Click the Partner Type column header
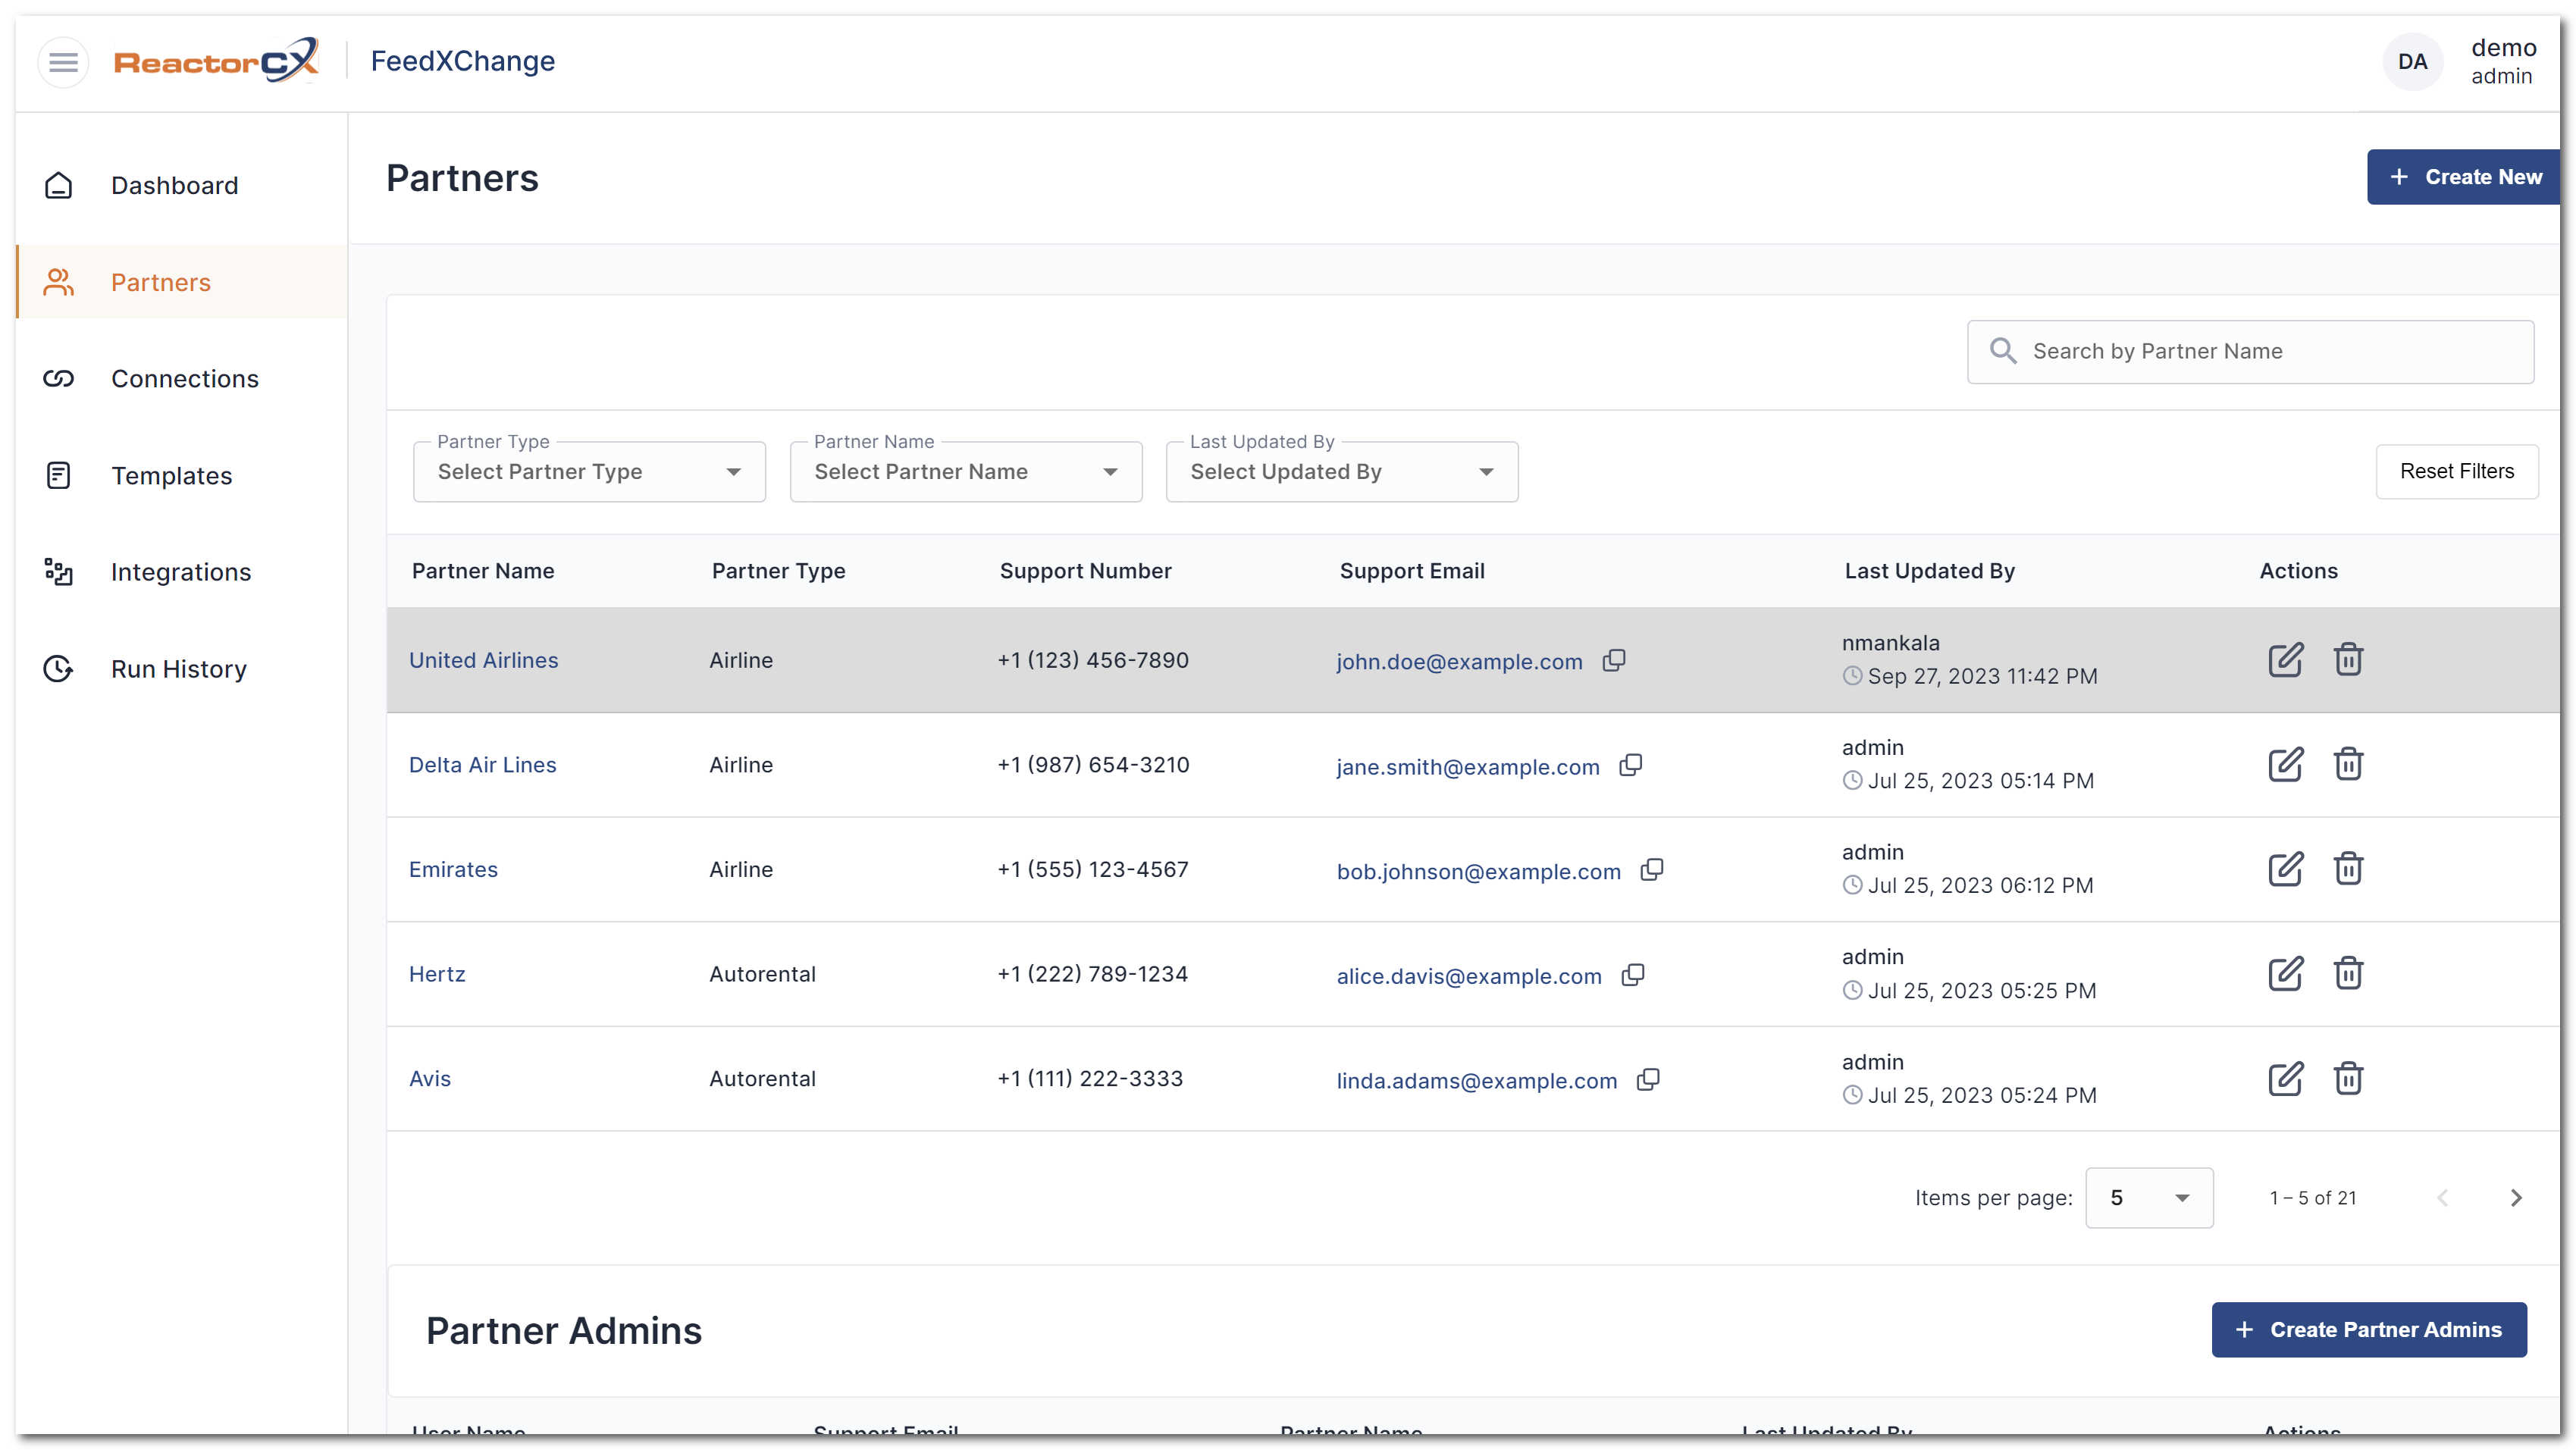Viewport: 2576px width, 1450px height. click(x=779, y=571)
